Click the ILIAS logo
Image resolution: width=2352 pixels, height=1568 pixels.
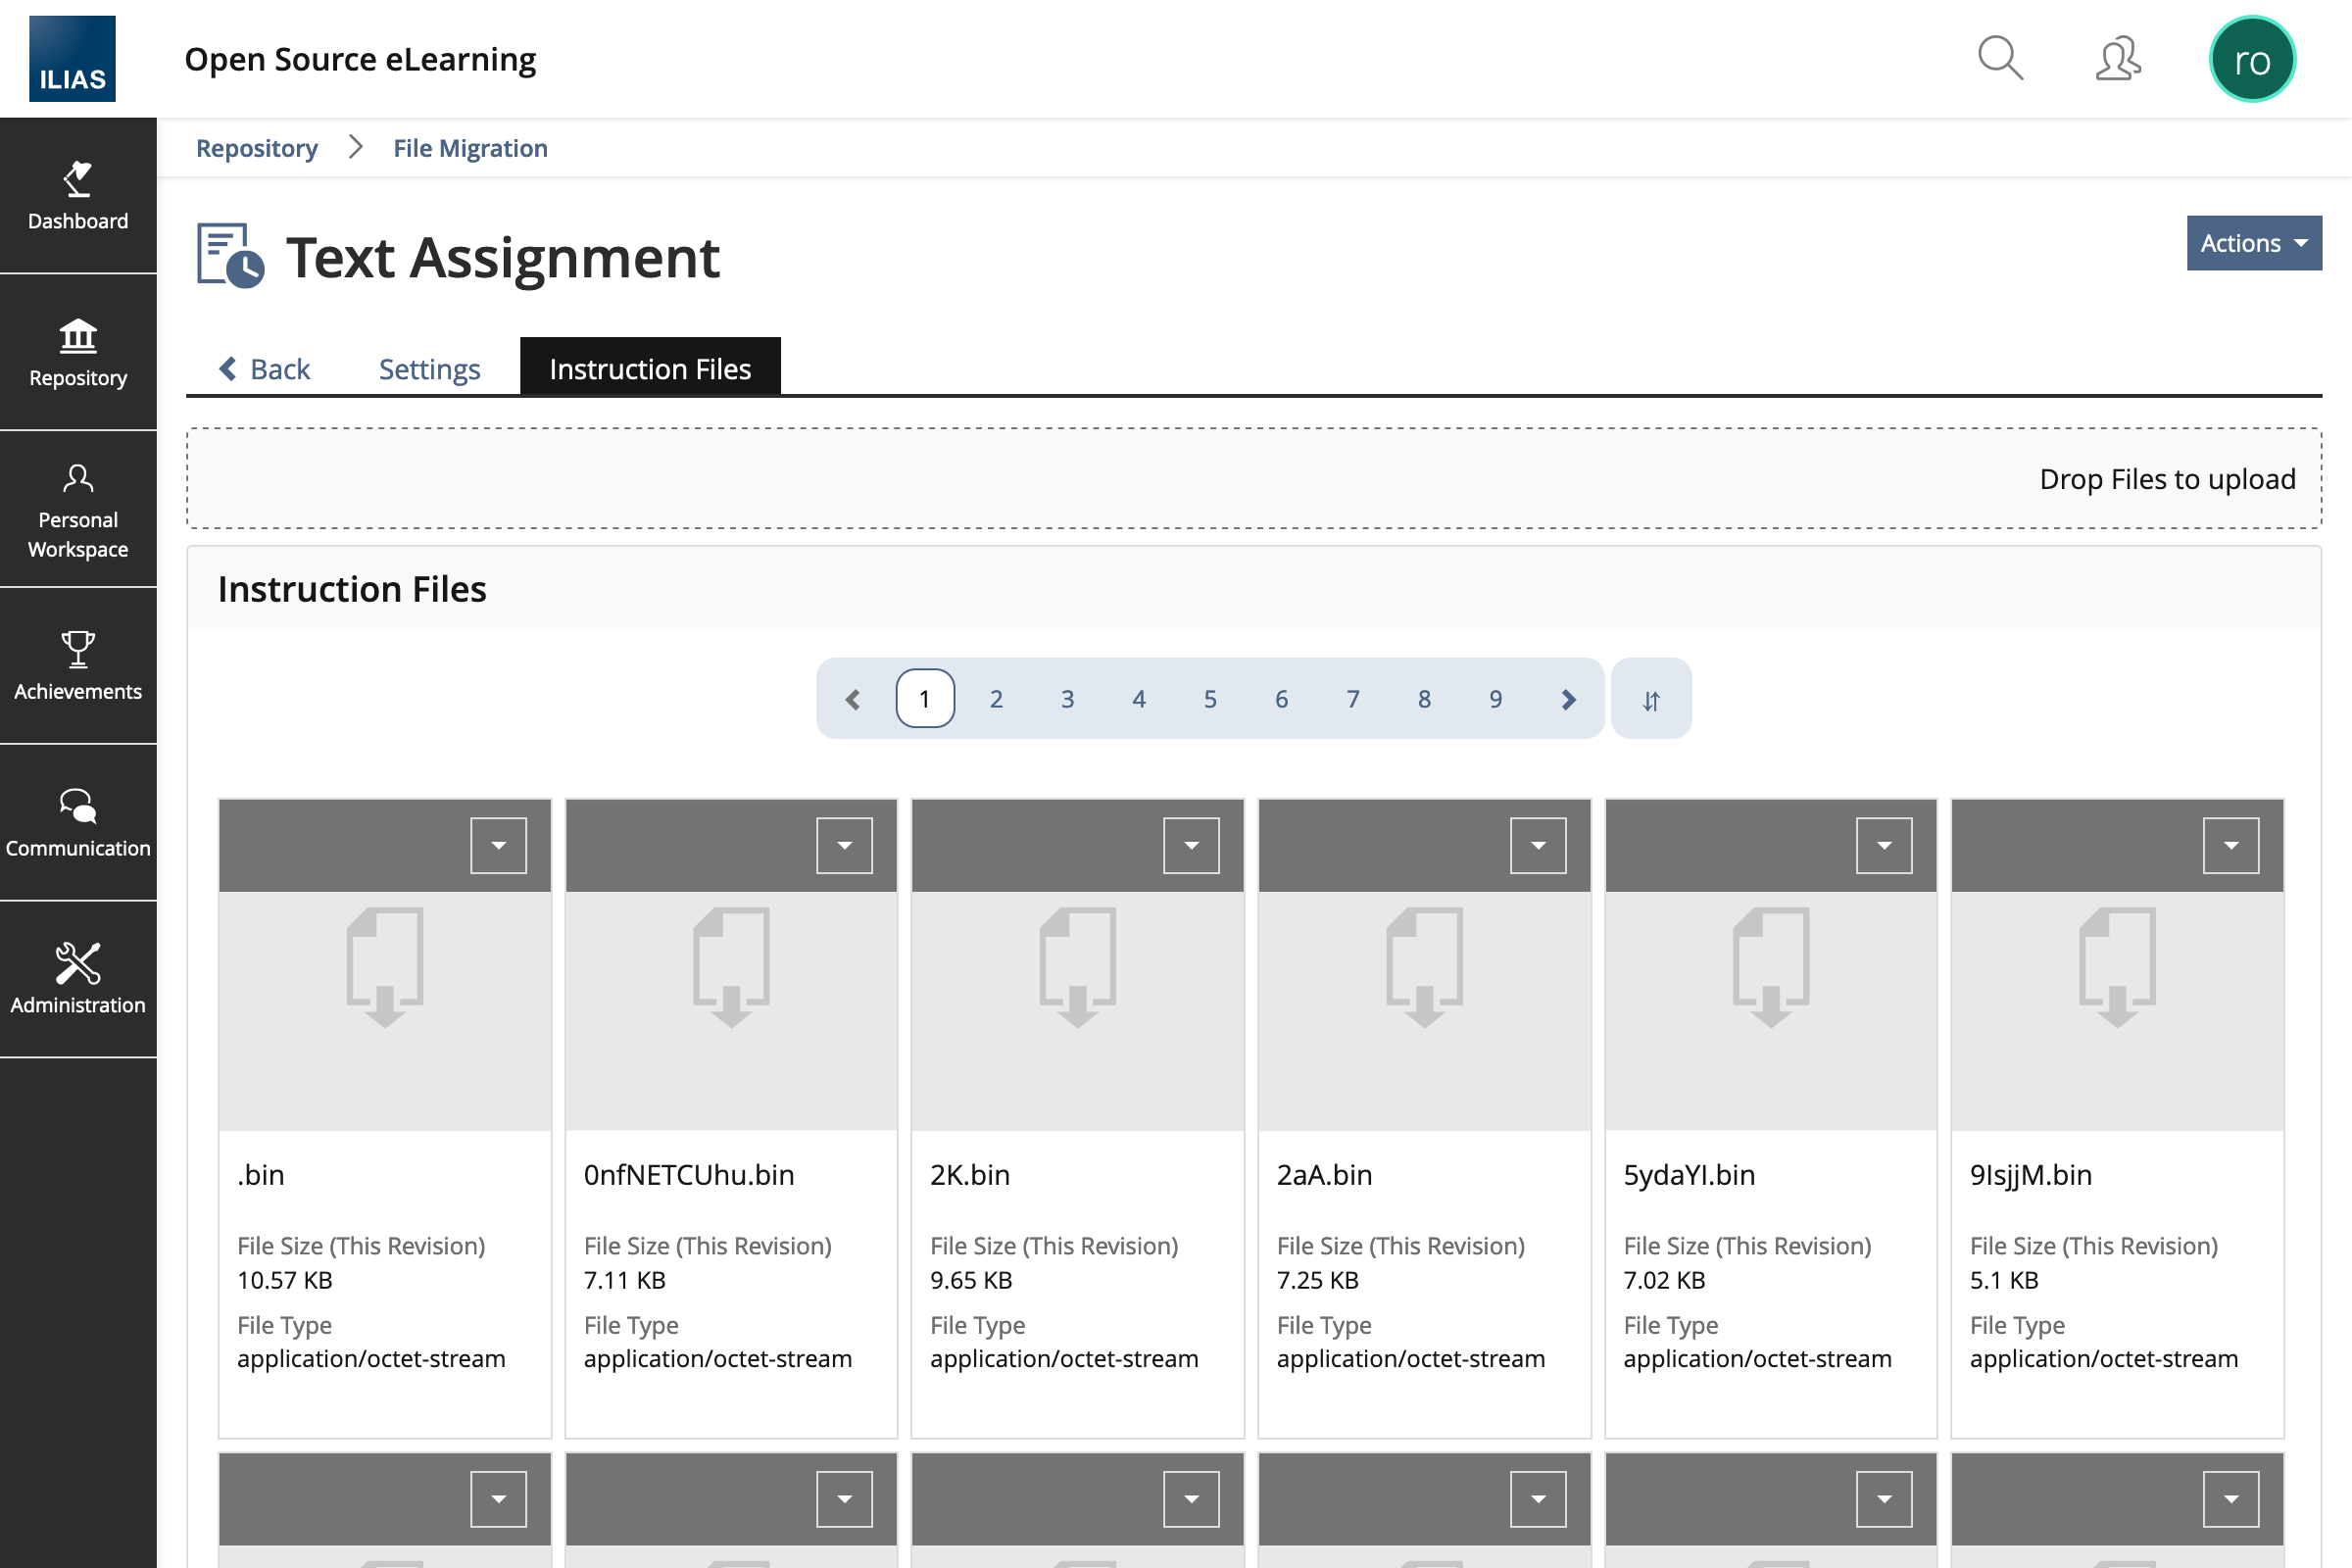(72, 58)
